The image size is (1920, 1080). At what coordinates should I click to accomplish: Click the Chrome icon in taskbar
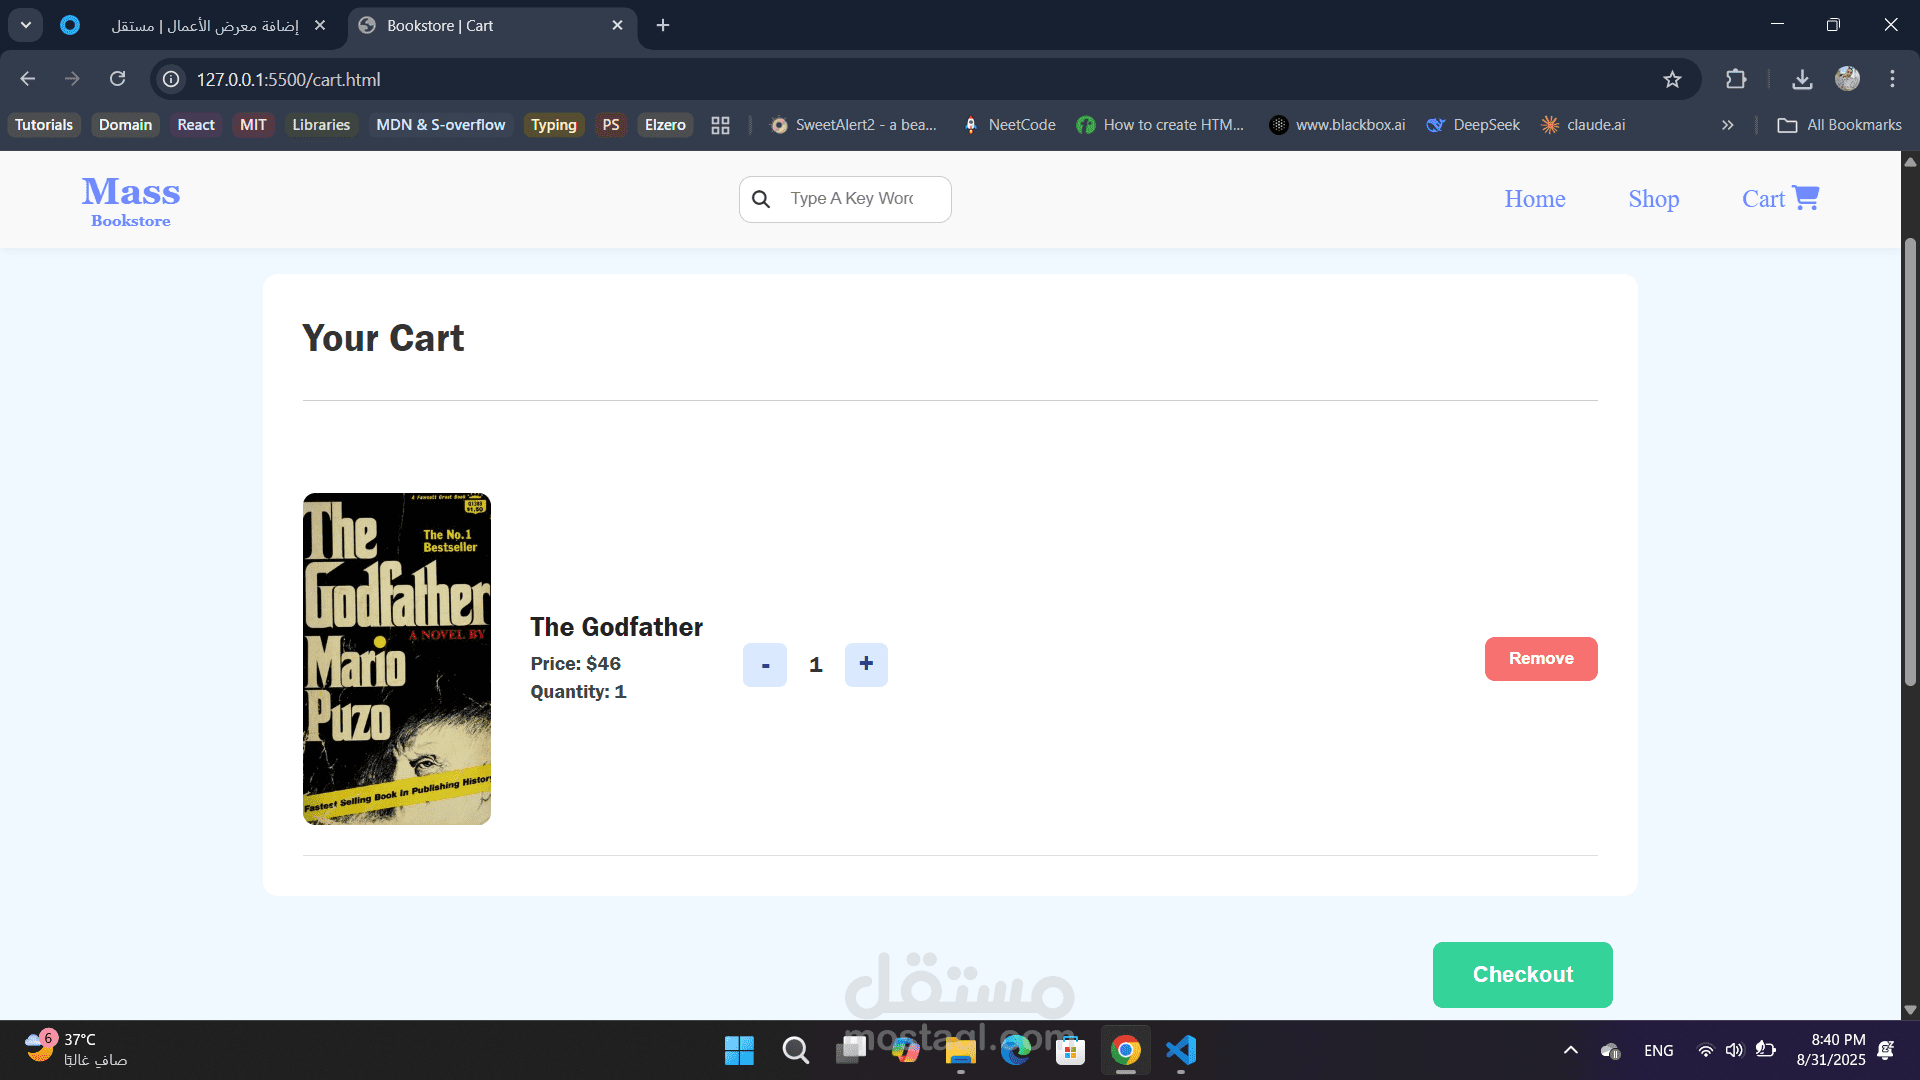click(x=1125, y=1050)
